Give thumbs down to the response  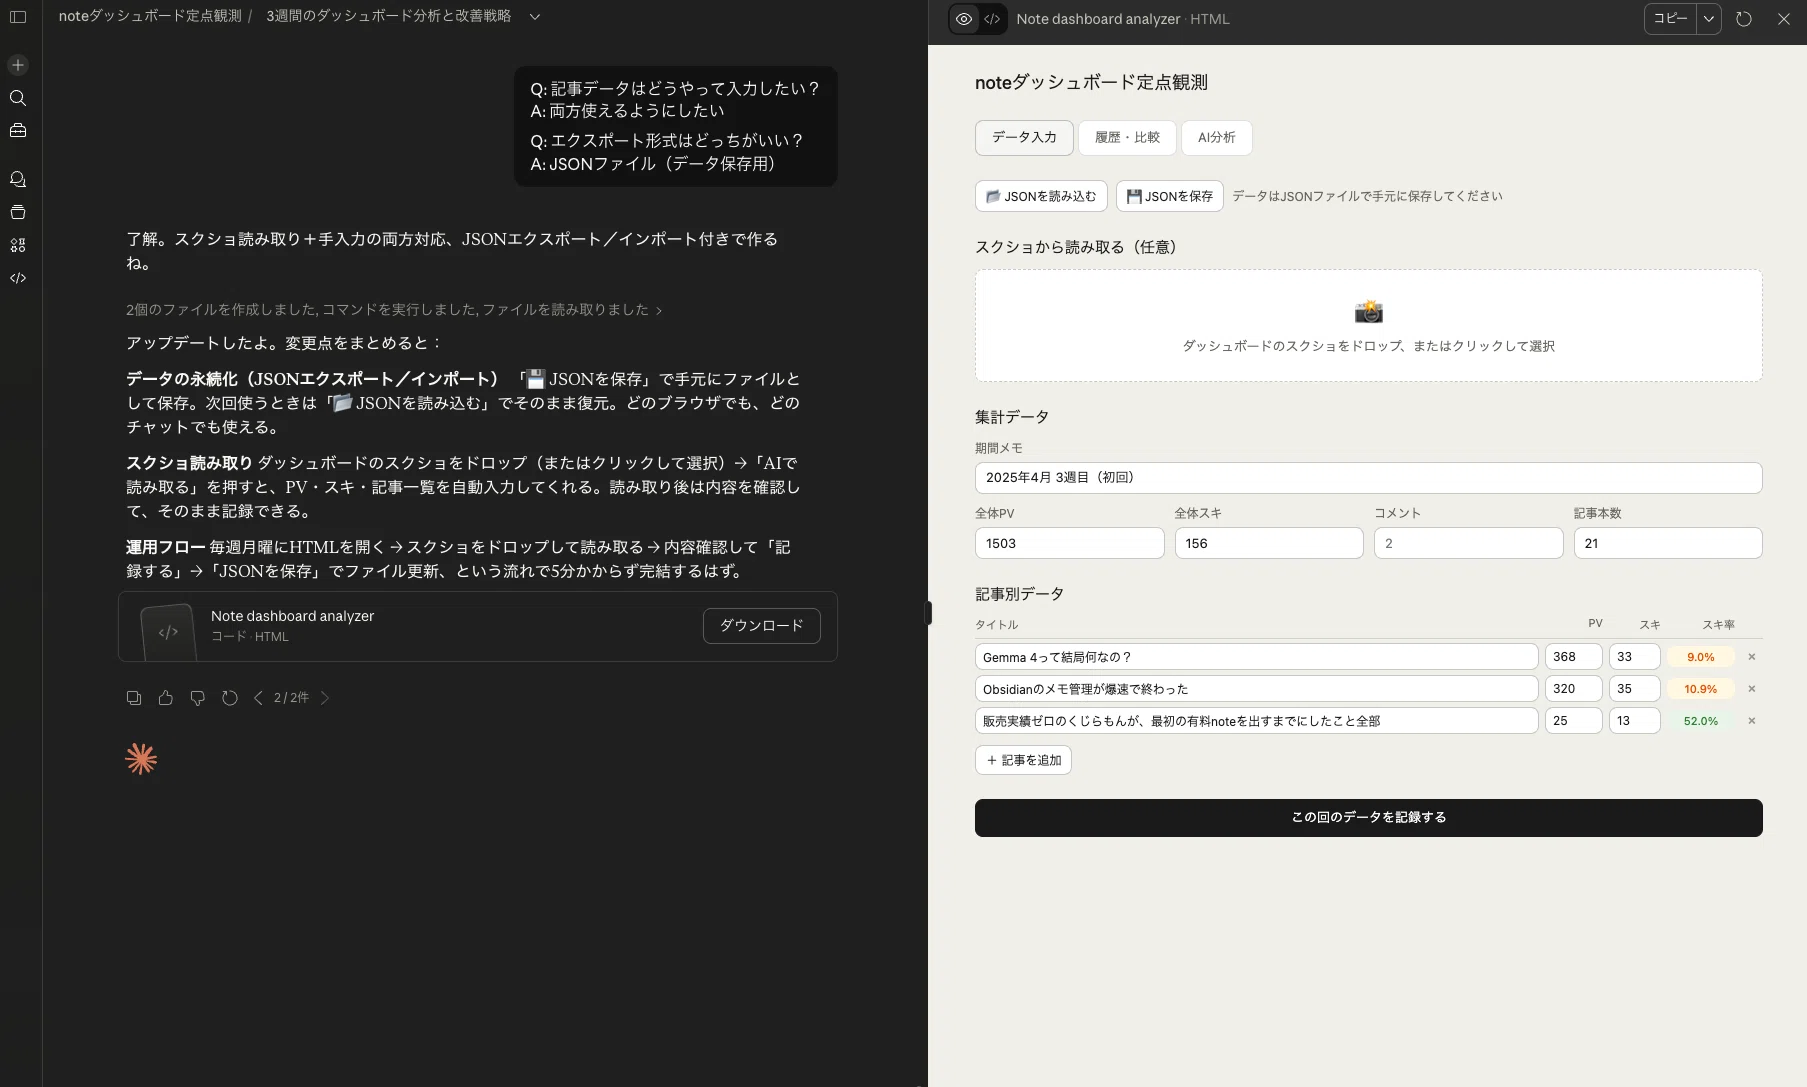[198, 698]
